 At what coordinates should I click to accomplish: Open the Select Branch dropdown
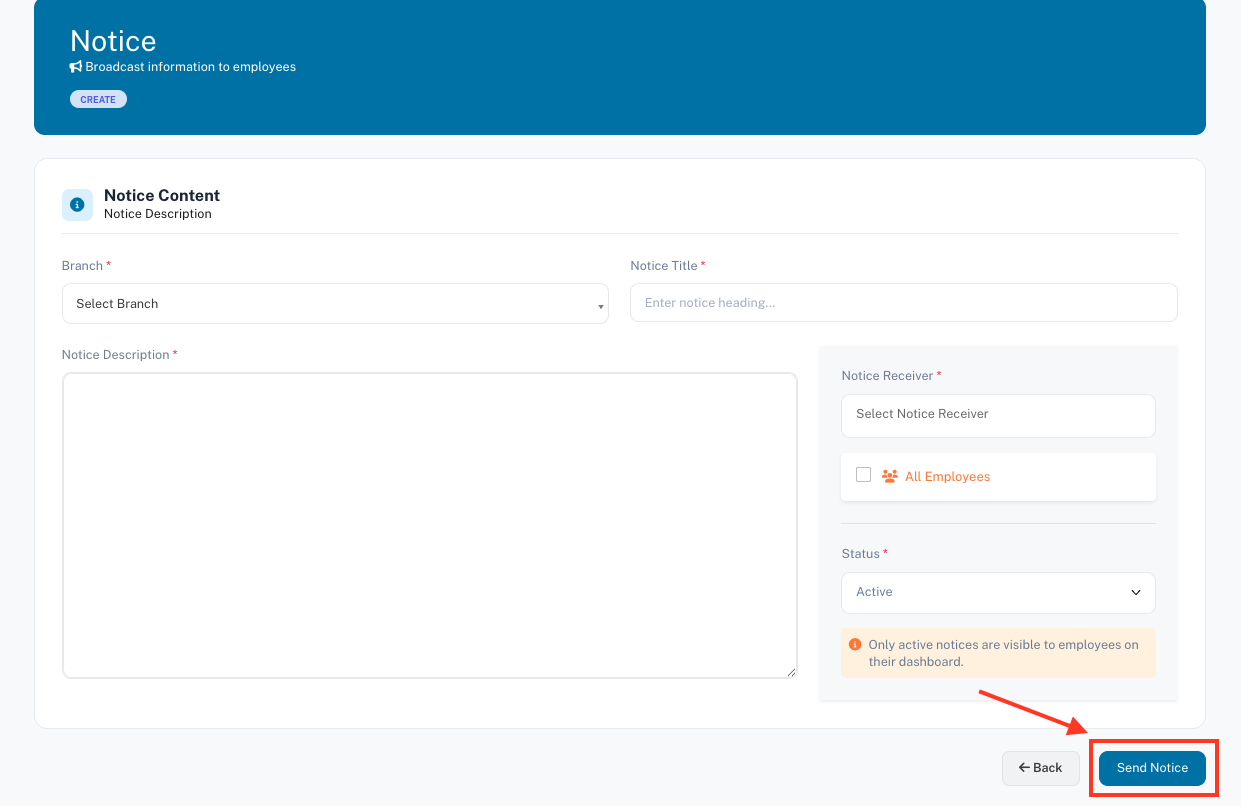334,304
